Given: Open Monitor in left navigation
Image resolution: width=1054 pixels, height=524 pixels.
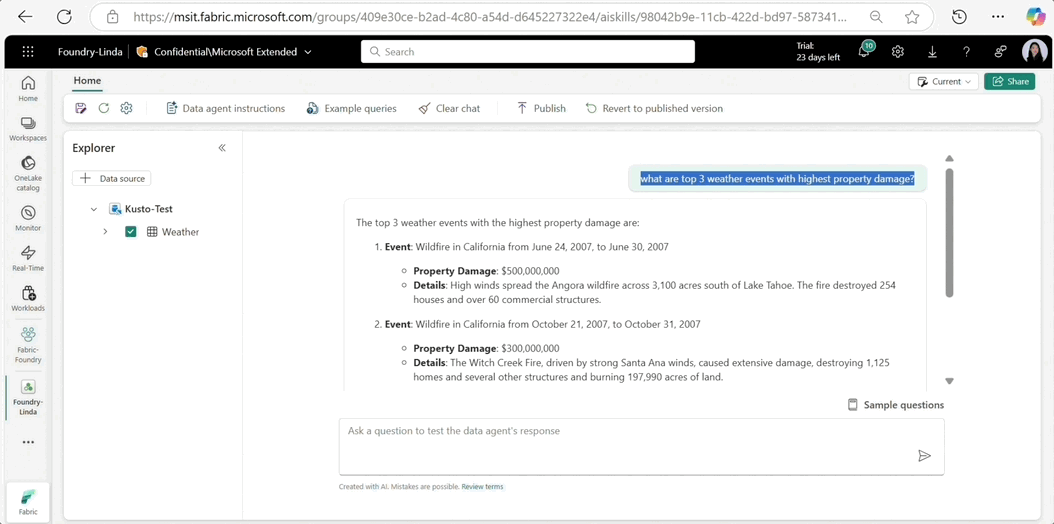Looking at the screenshot, I should point(28,218).
